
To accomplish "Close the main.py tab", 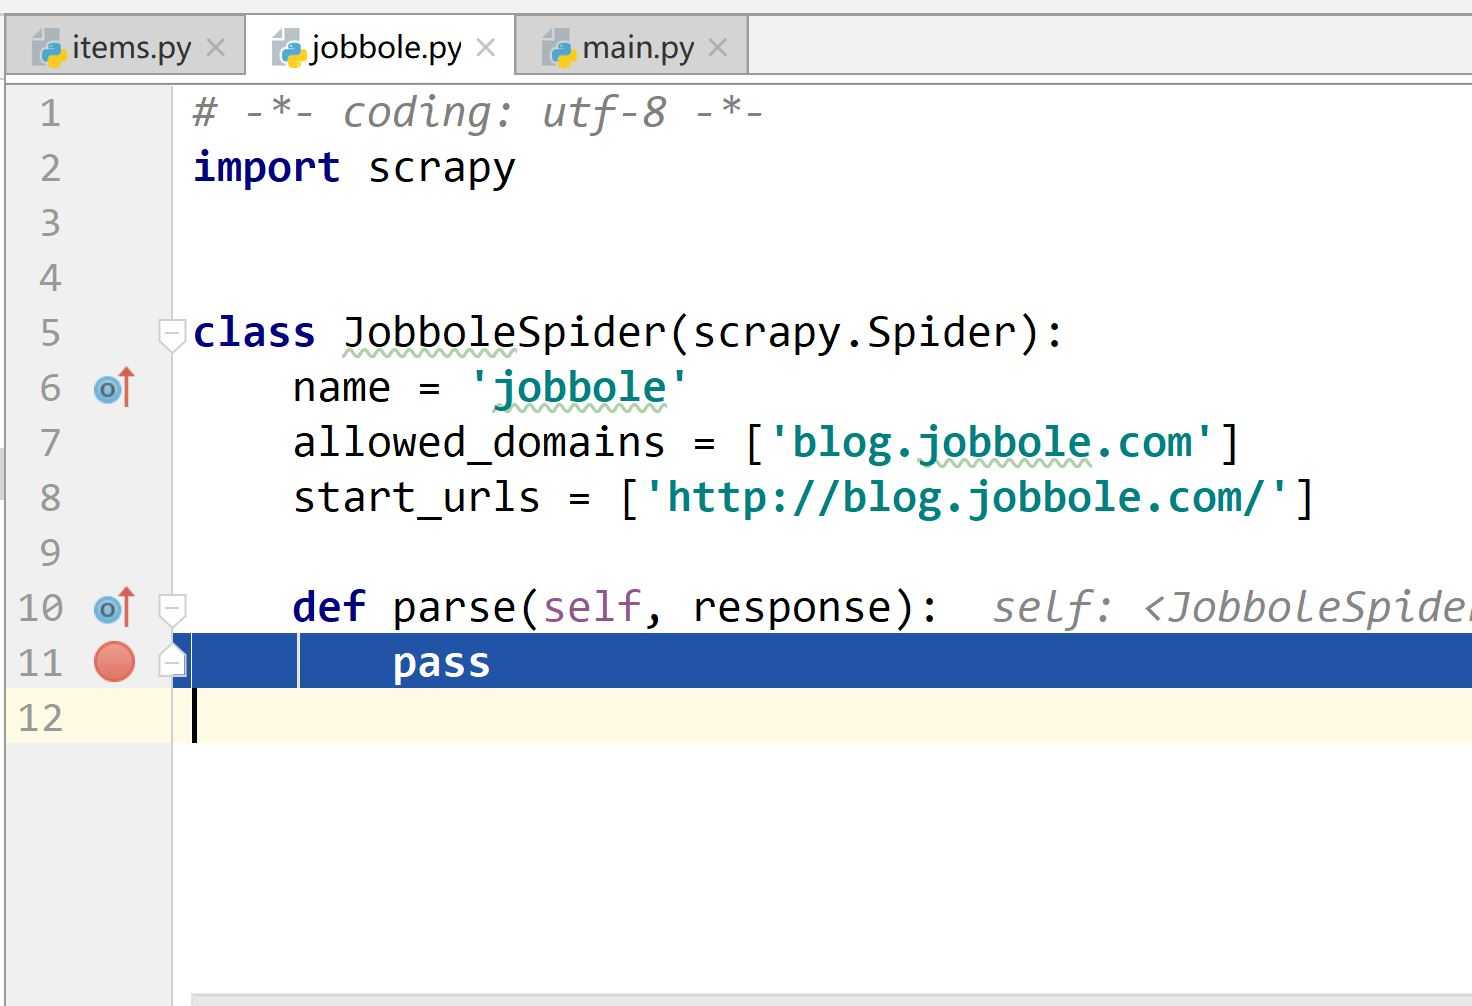I will pyautogui.click(x=717, y=47).
